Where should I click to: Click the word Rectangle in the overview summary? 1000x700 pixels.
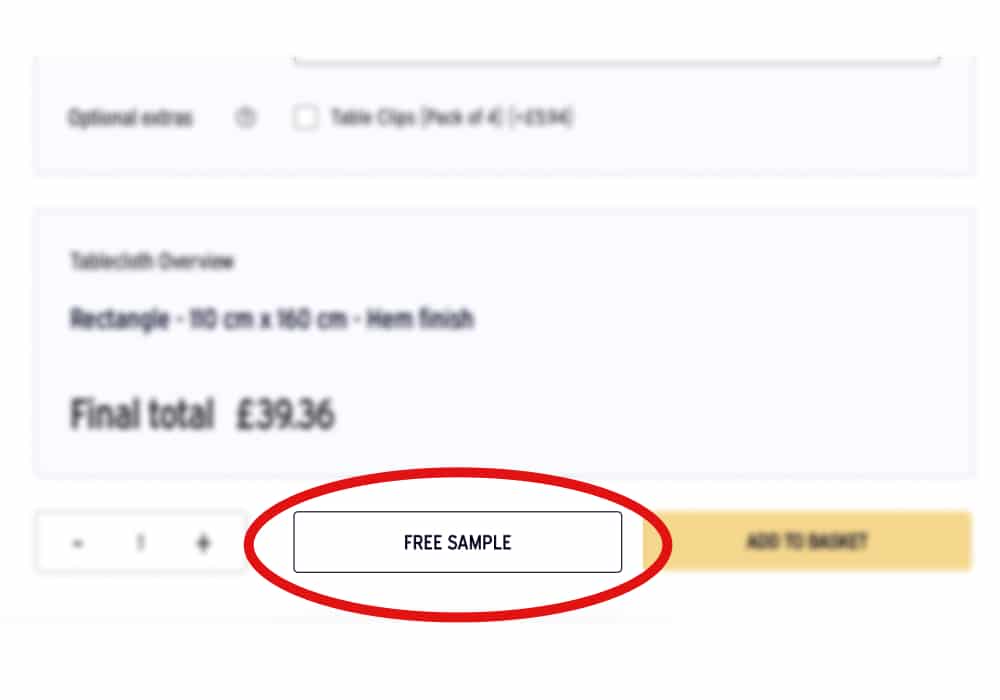point(119,318)
